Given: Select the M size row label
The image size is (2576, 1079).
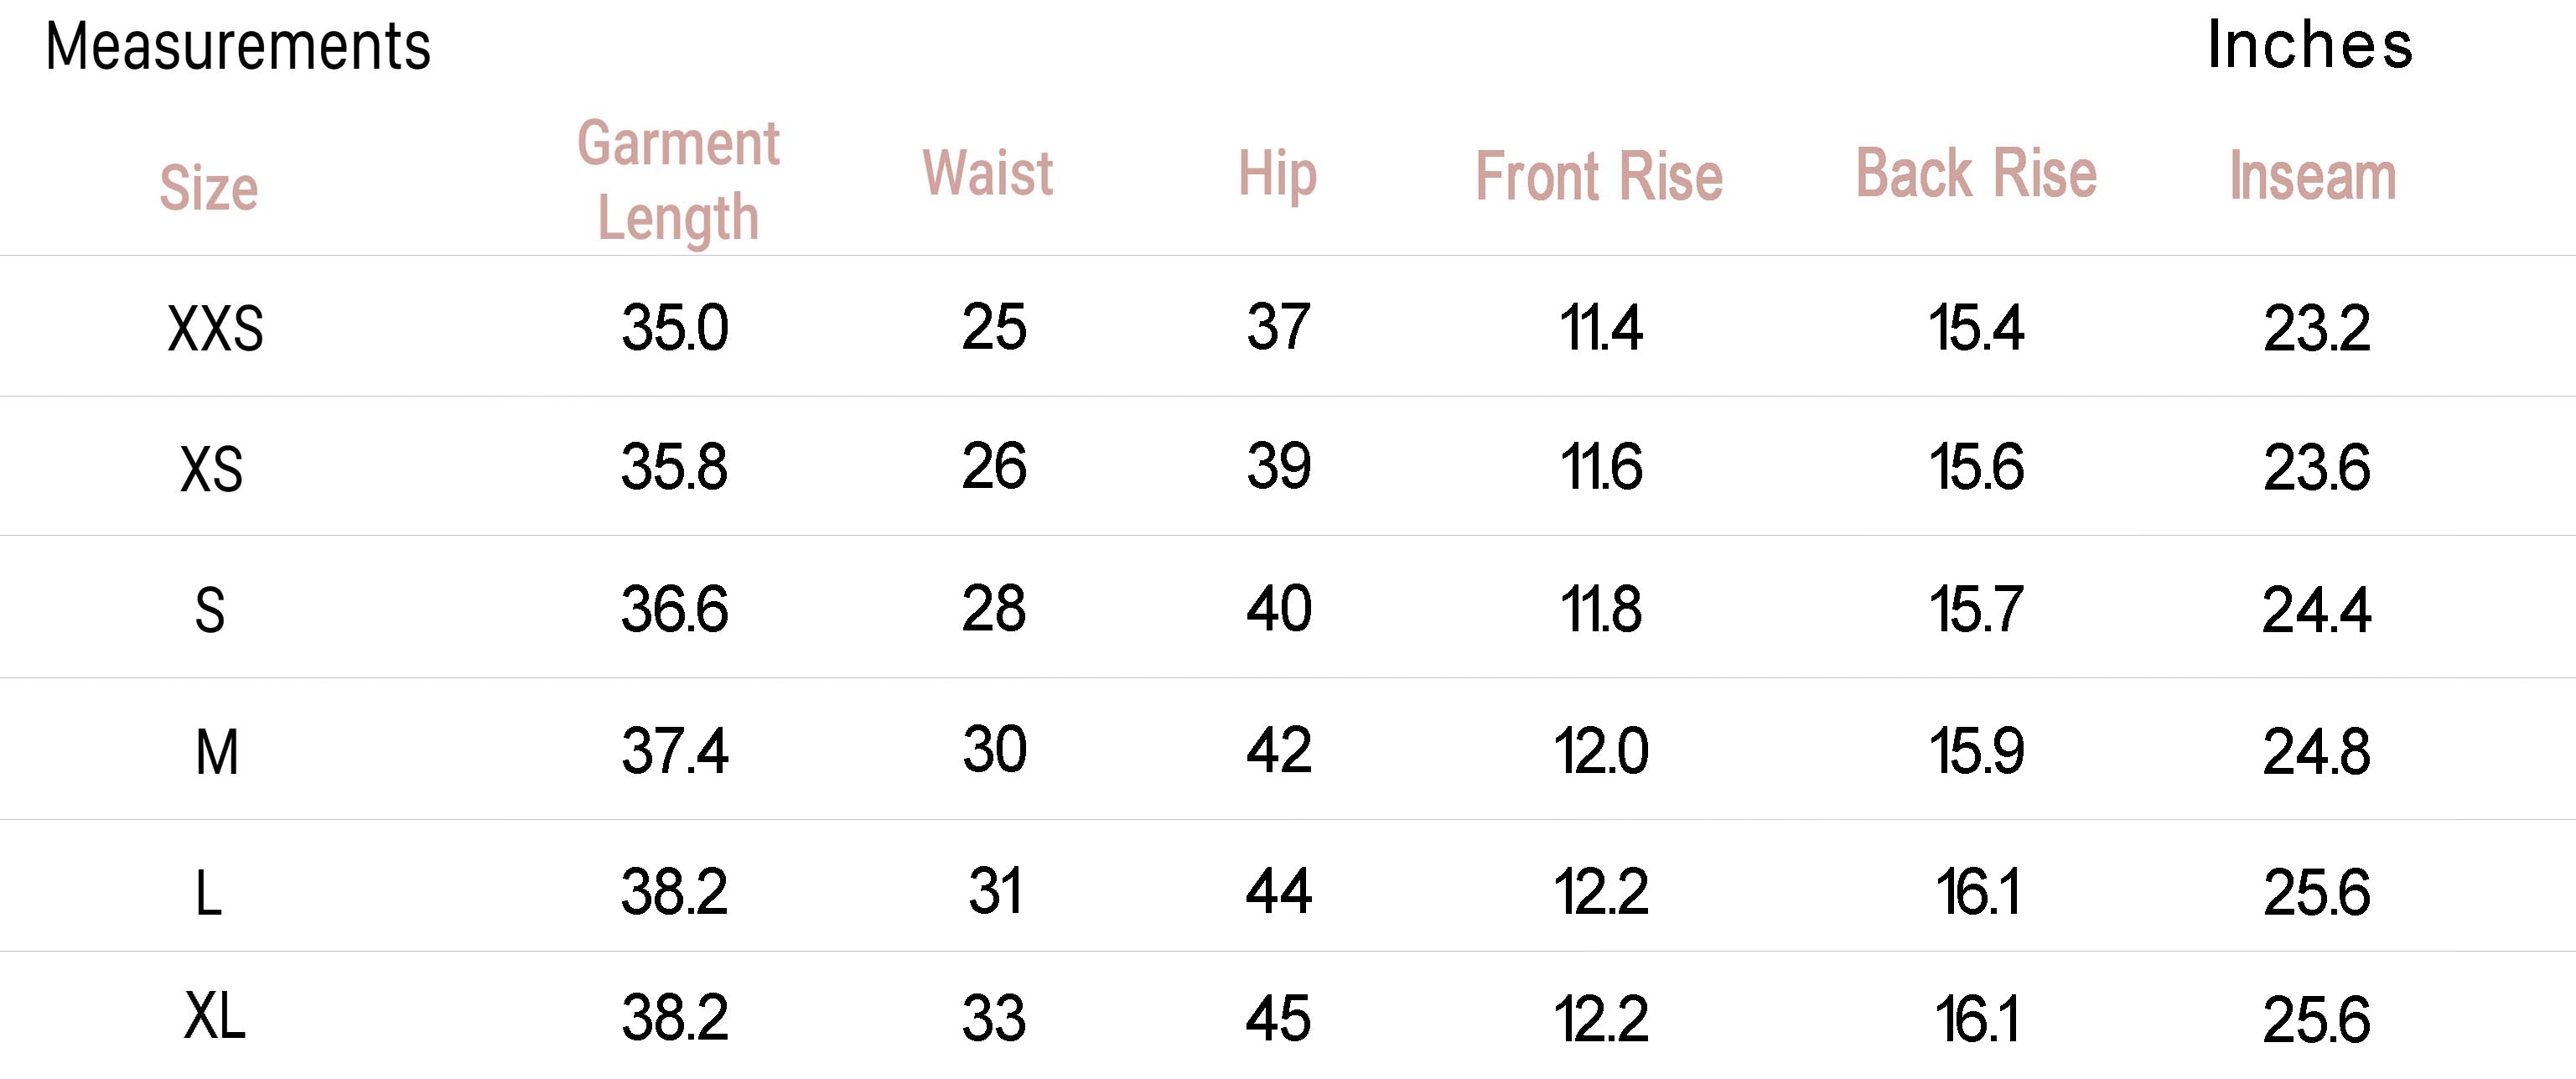Looking at the screenshot, I should [x=216, y=752].
